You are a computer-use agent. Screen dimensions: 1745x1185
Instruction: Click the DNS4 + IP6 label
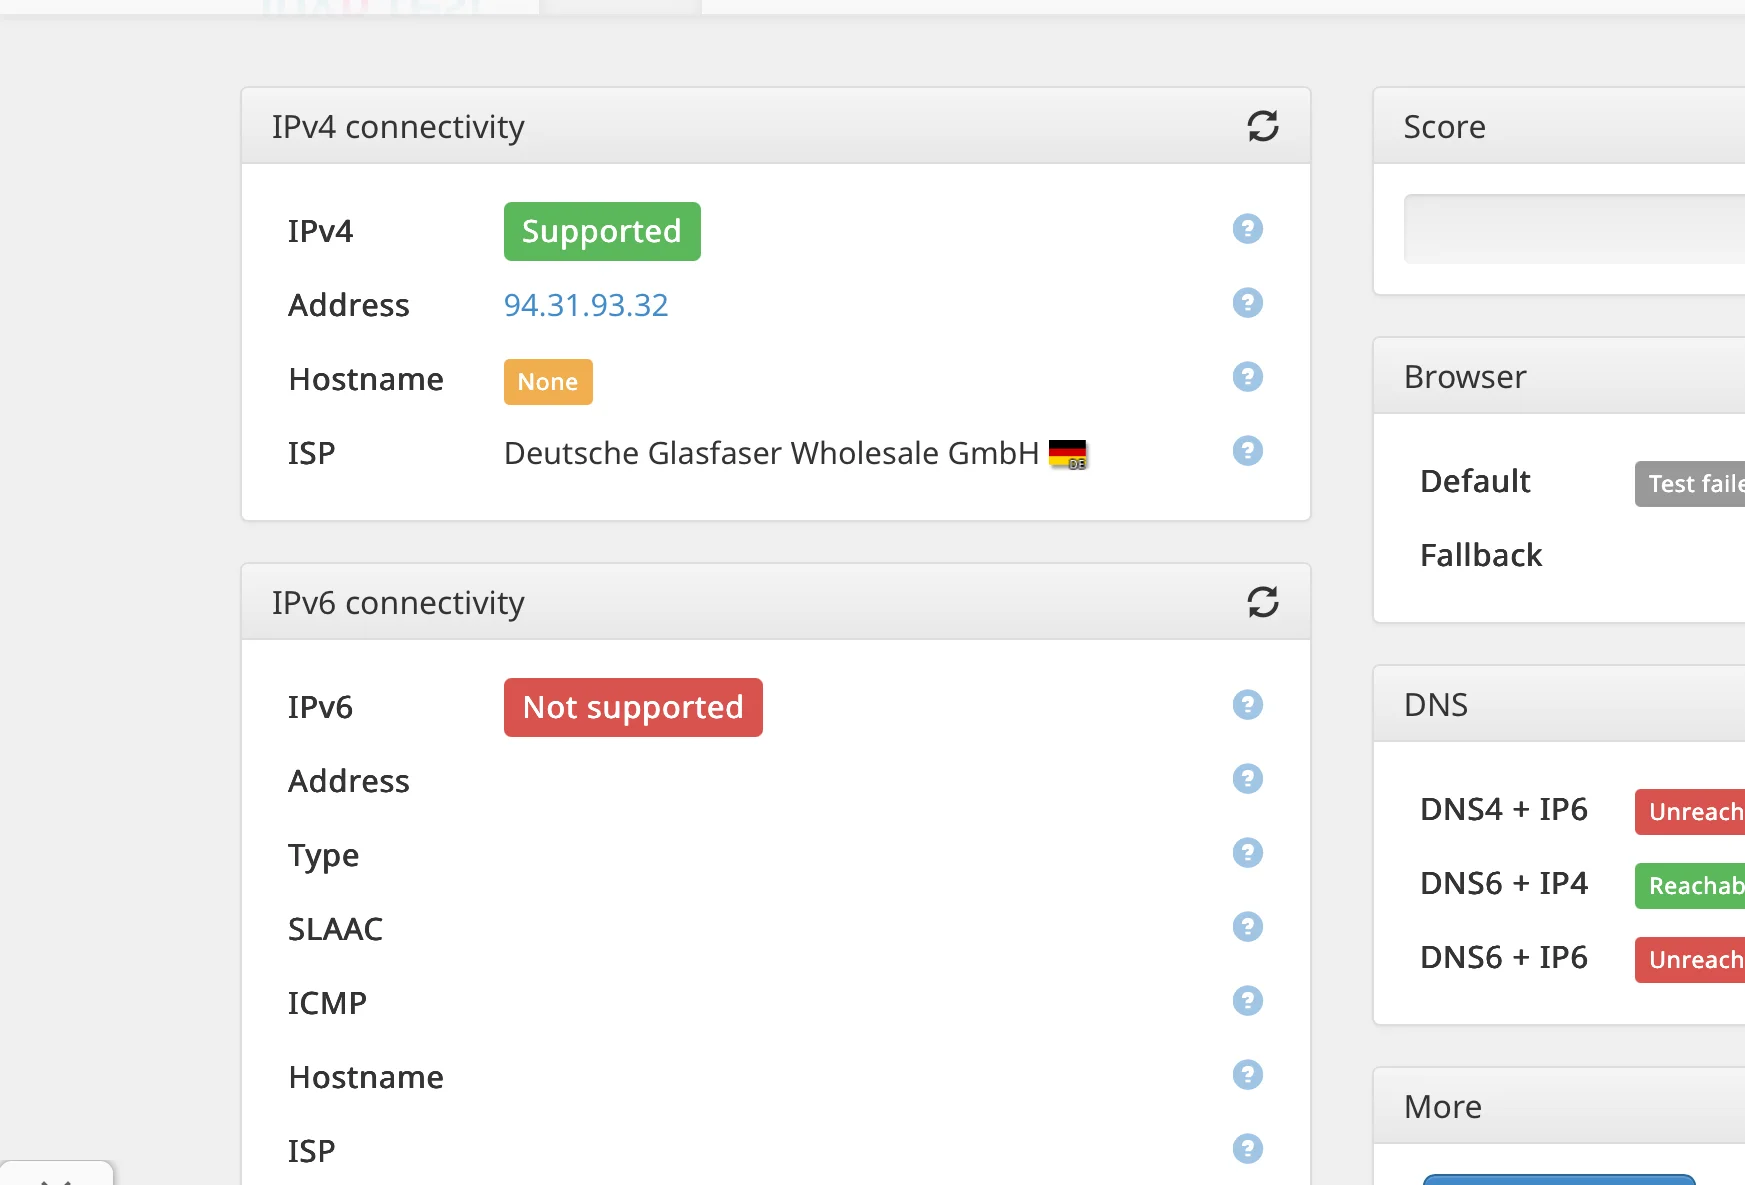[1504, 809]
